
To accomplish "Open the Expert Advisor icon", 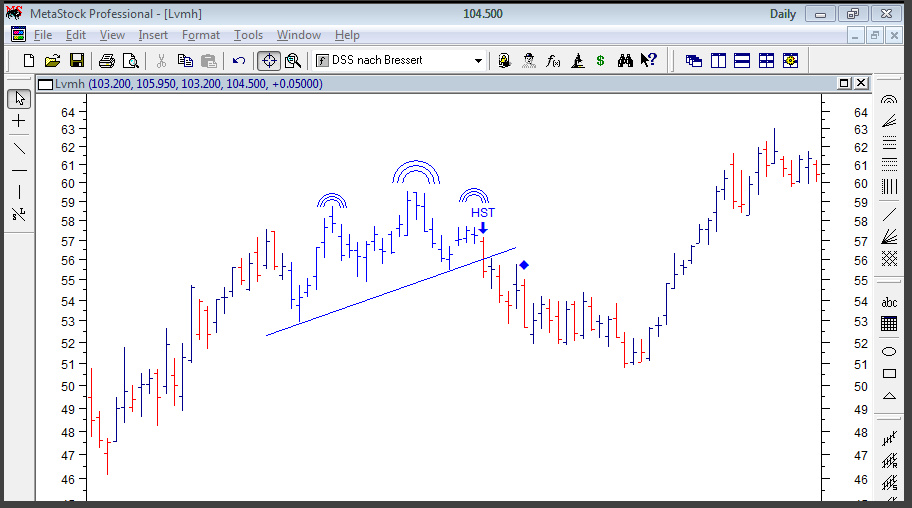I will click(529, 61).
